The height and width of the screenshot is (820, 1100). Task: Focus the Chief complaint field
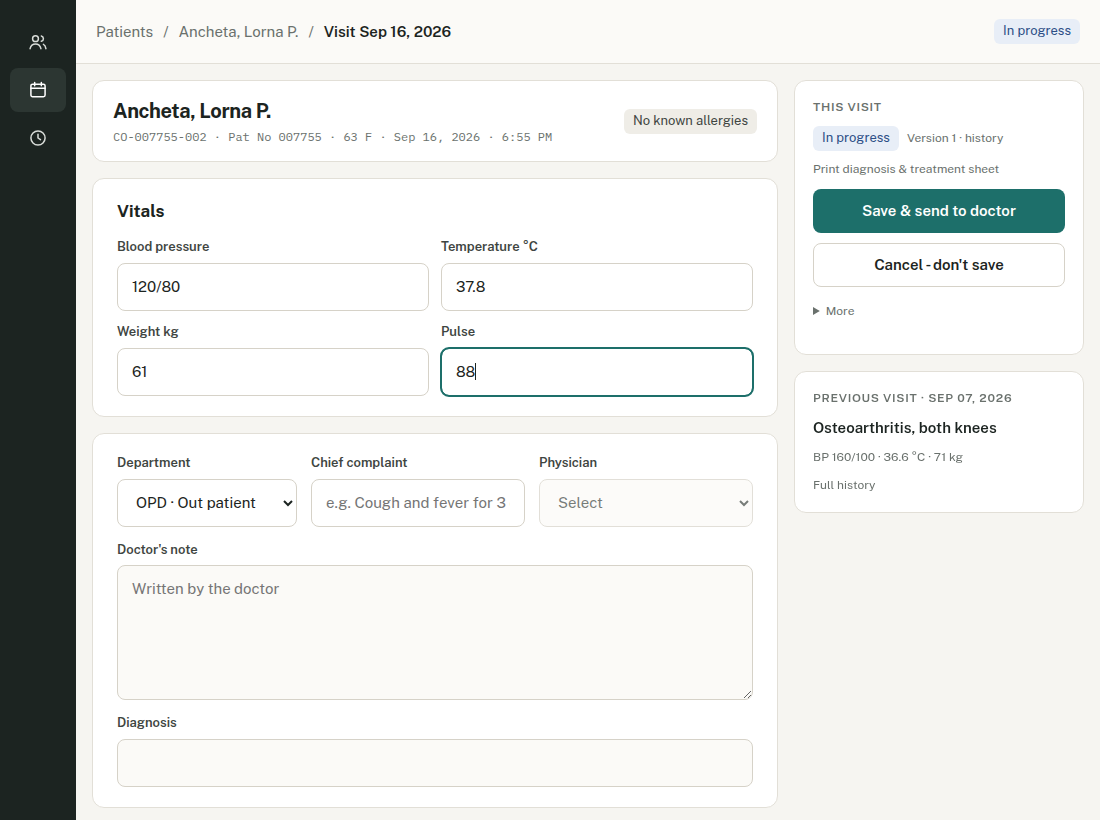417,503
